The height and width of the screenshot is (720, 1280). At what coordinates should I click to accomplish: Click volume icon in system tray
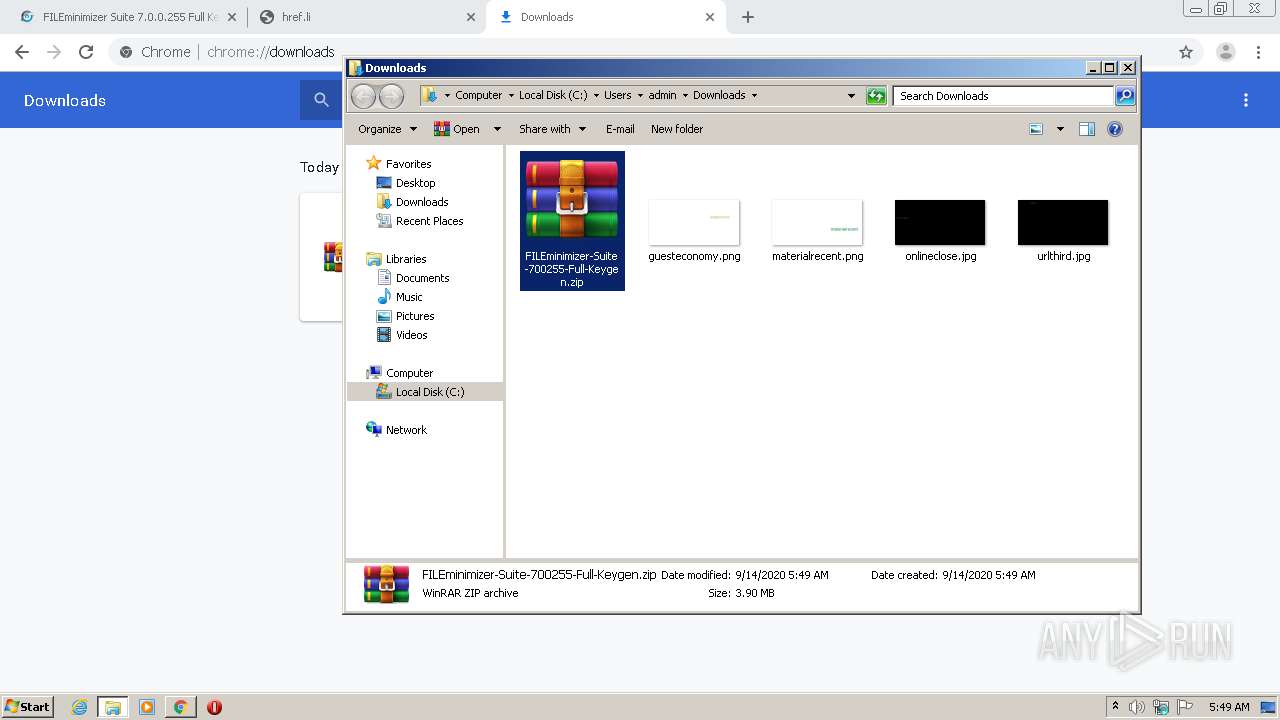click(x=1137, y=707)
